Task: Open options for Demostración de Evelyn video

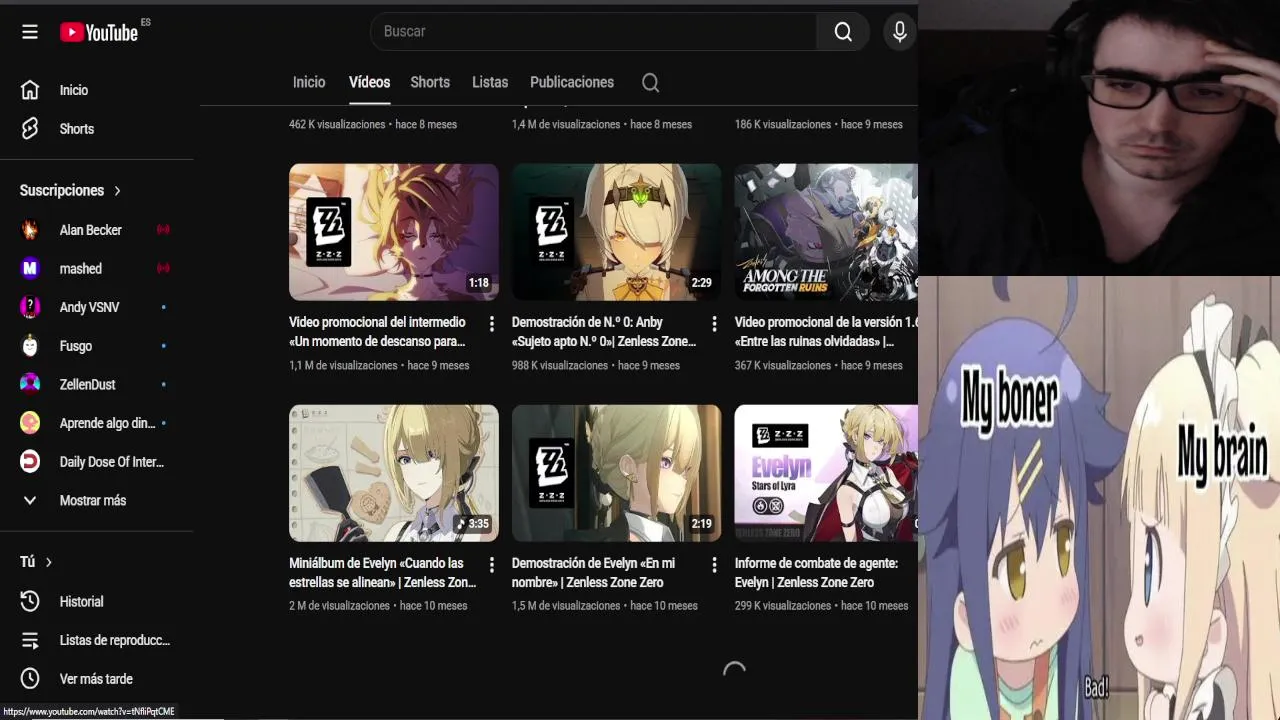Action: coord(714,565)
